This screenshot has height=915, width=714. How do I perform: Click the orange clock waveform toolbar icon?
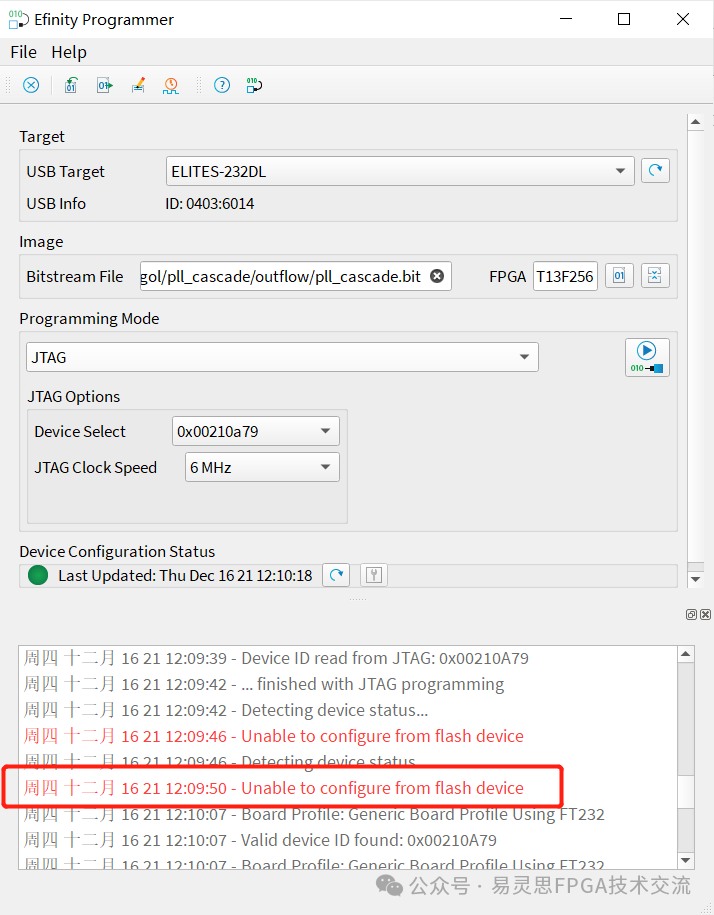171,85
